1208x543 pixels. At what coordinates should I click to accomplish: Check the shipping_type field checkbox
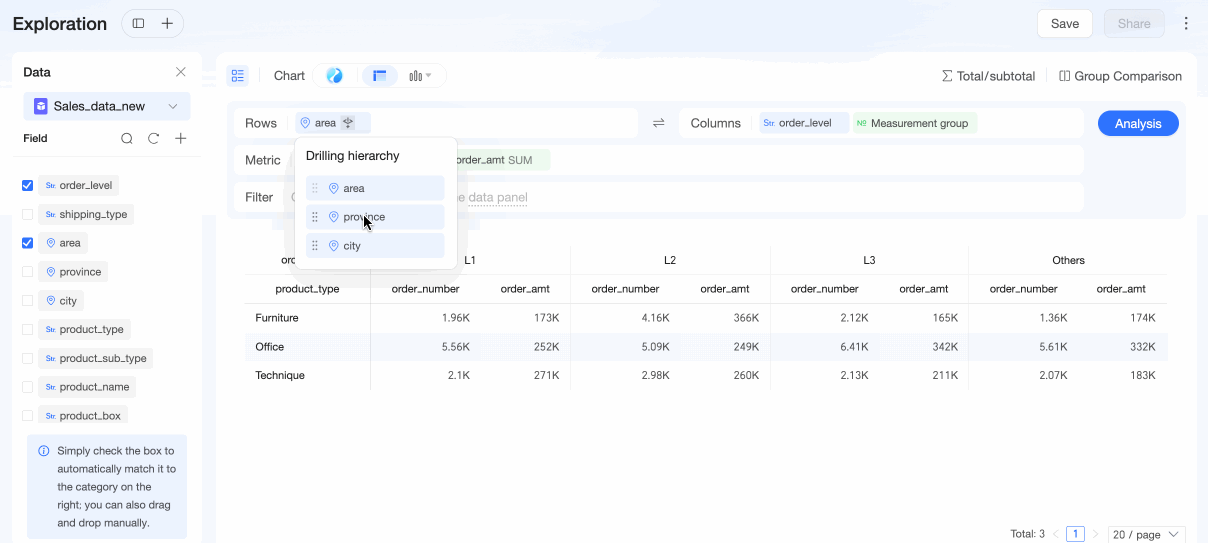tap(28, 214)
